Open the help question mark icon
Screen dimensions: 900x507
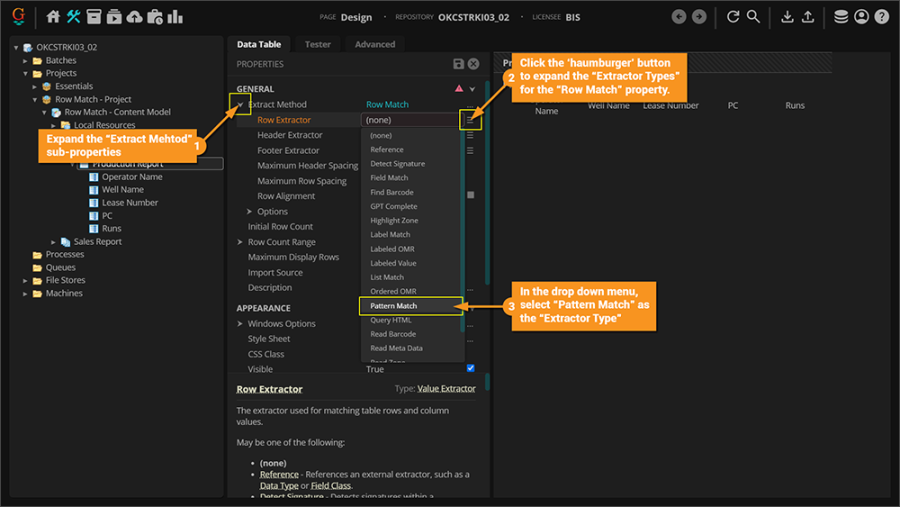881,17
